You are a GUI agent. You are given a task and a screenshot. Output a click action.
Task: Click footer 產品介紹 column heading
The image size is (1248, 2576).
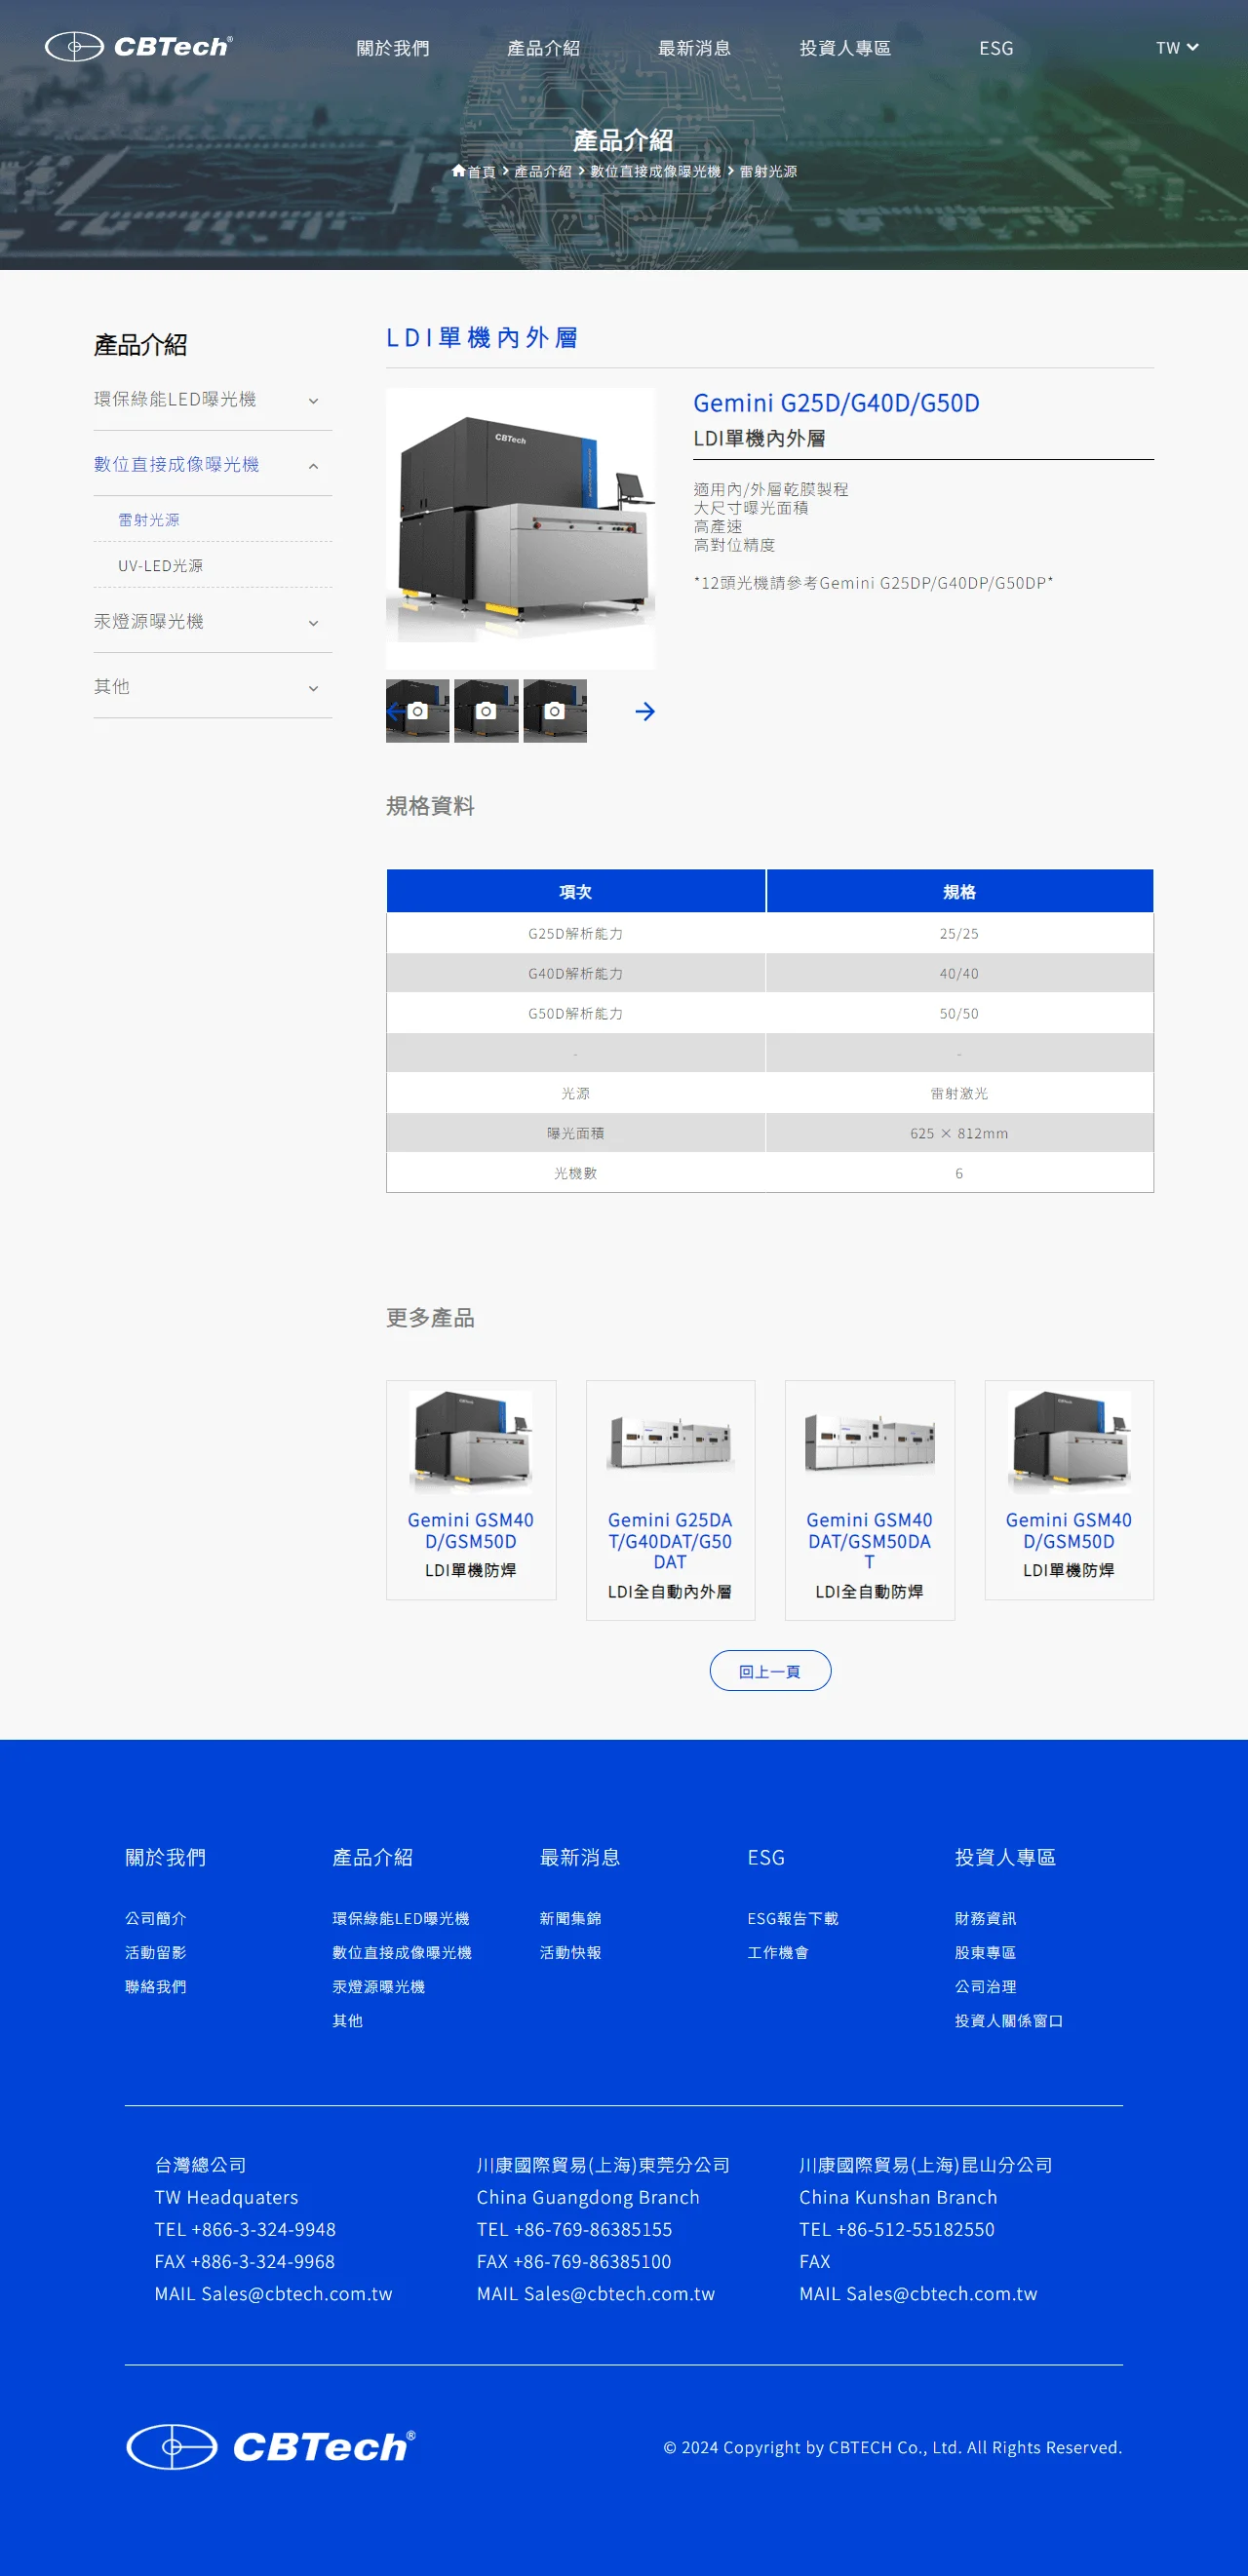click(x=373, y=1857)
